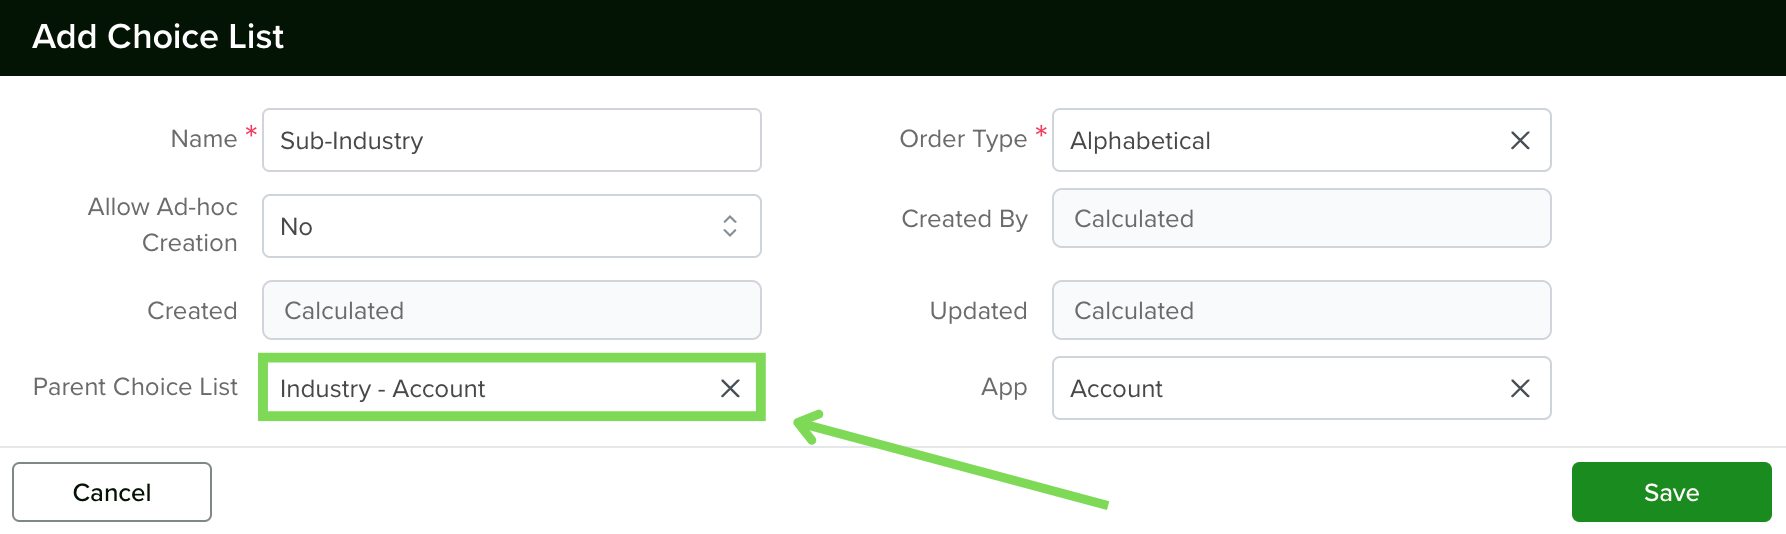The width and height of the screenshot is (1786, 534).
Task: Click the Created calculated field
Action: (512, 310)
